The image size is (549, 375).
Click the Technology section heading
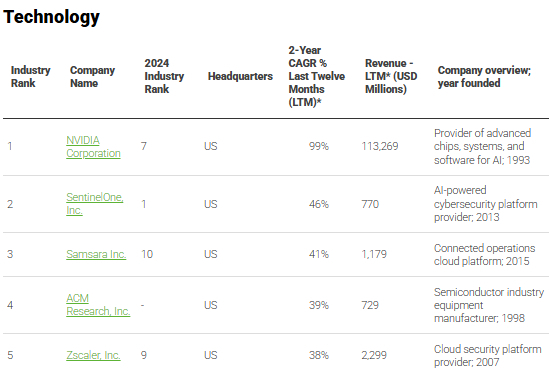51,17
